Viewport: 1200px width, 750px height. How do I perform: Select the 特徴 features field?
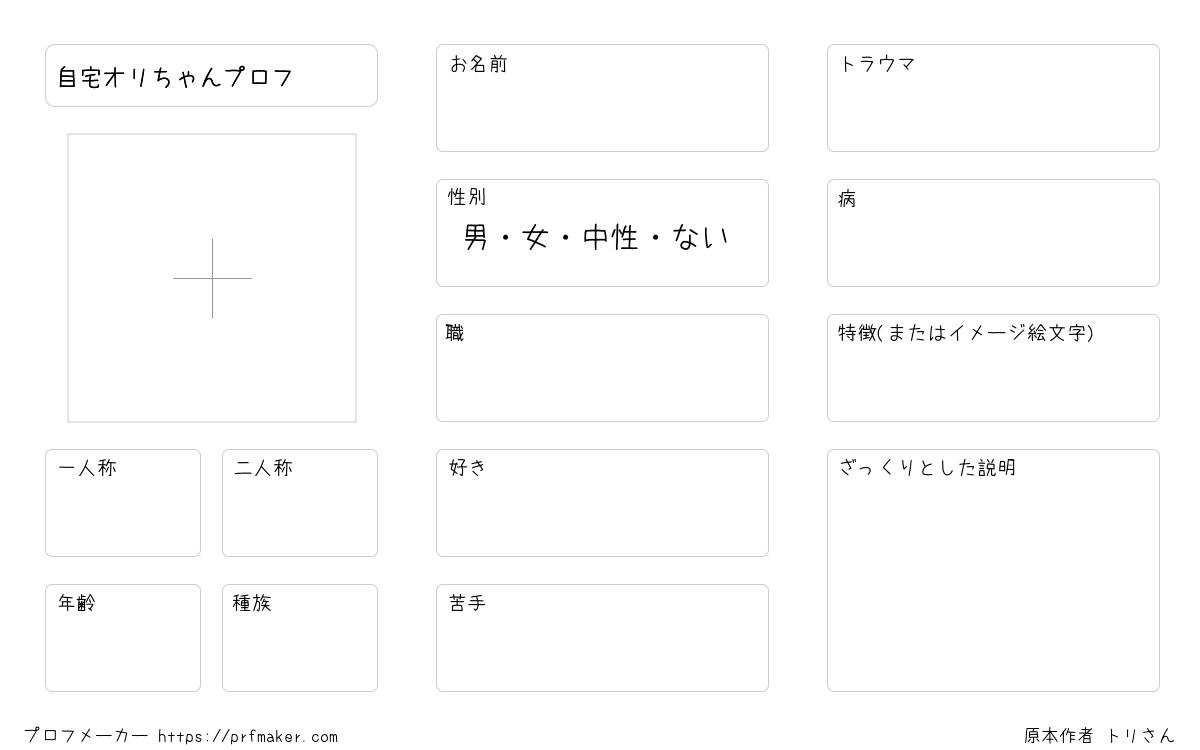coord(993,368)
